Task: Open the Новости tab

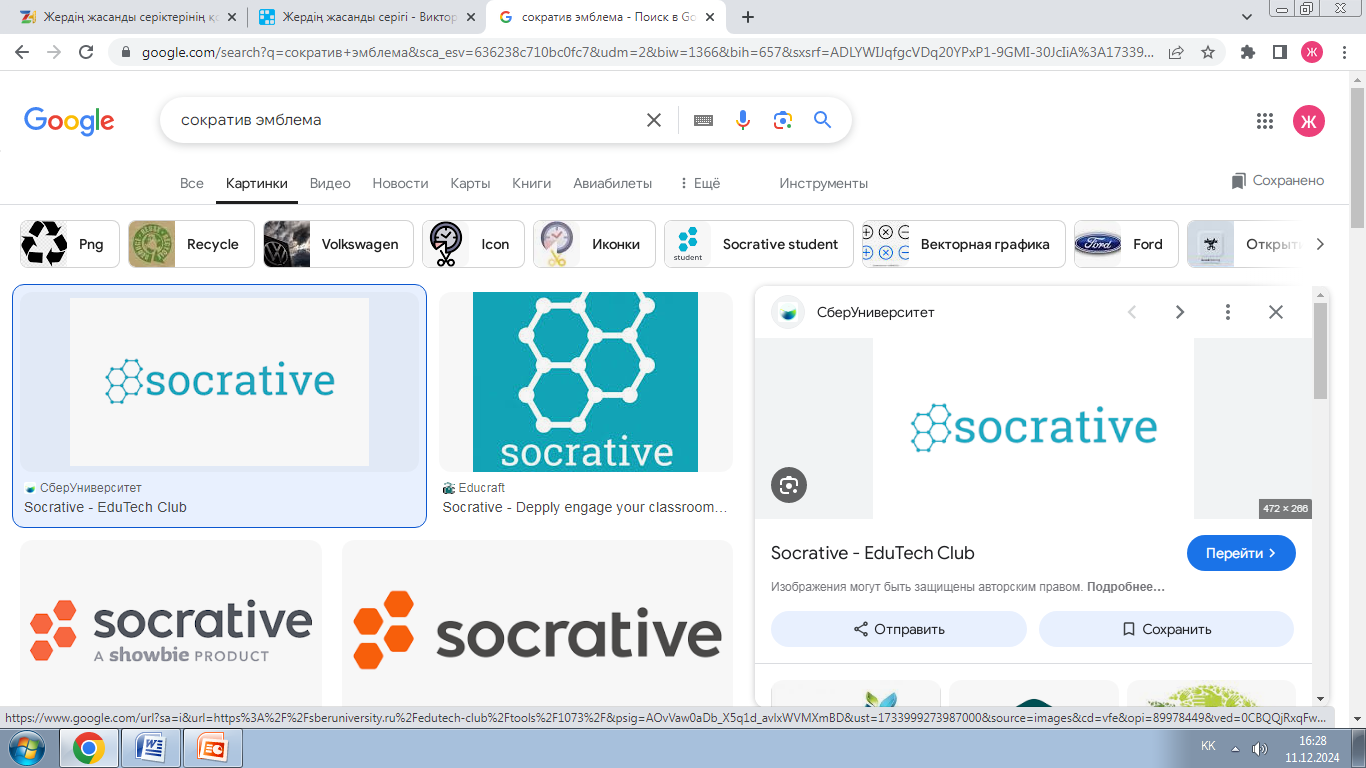Action: (400, 183)
